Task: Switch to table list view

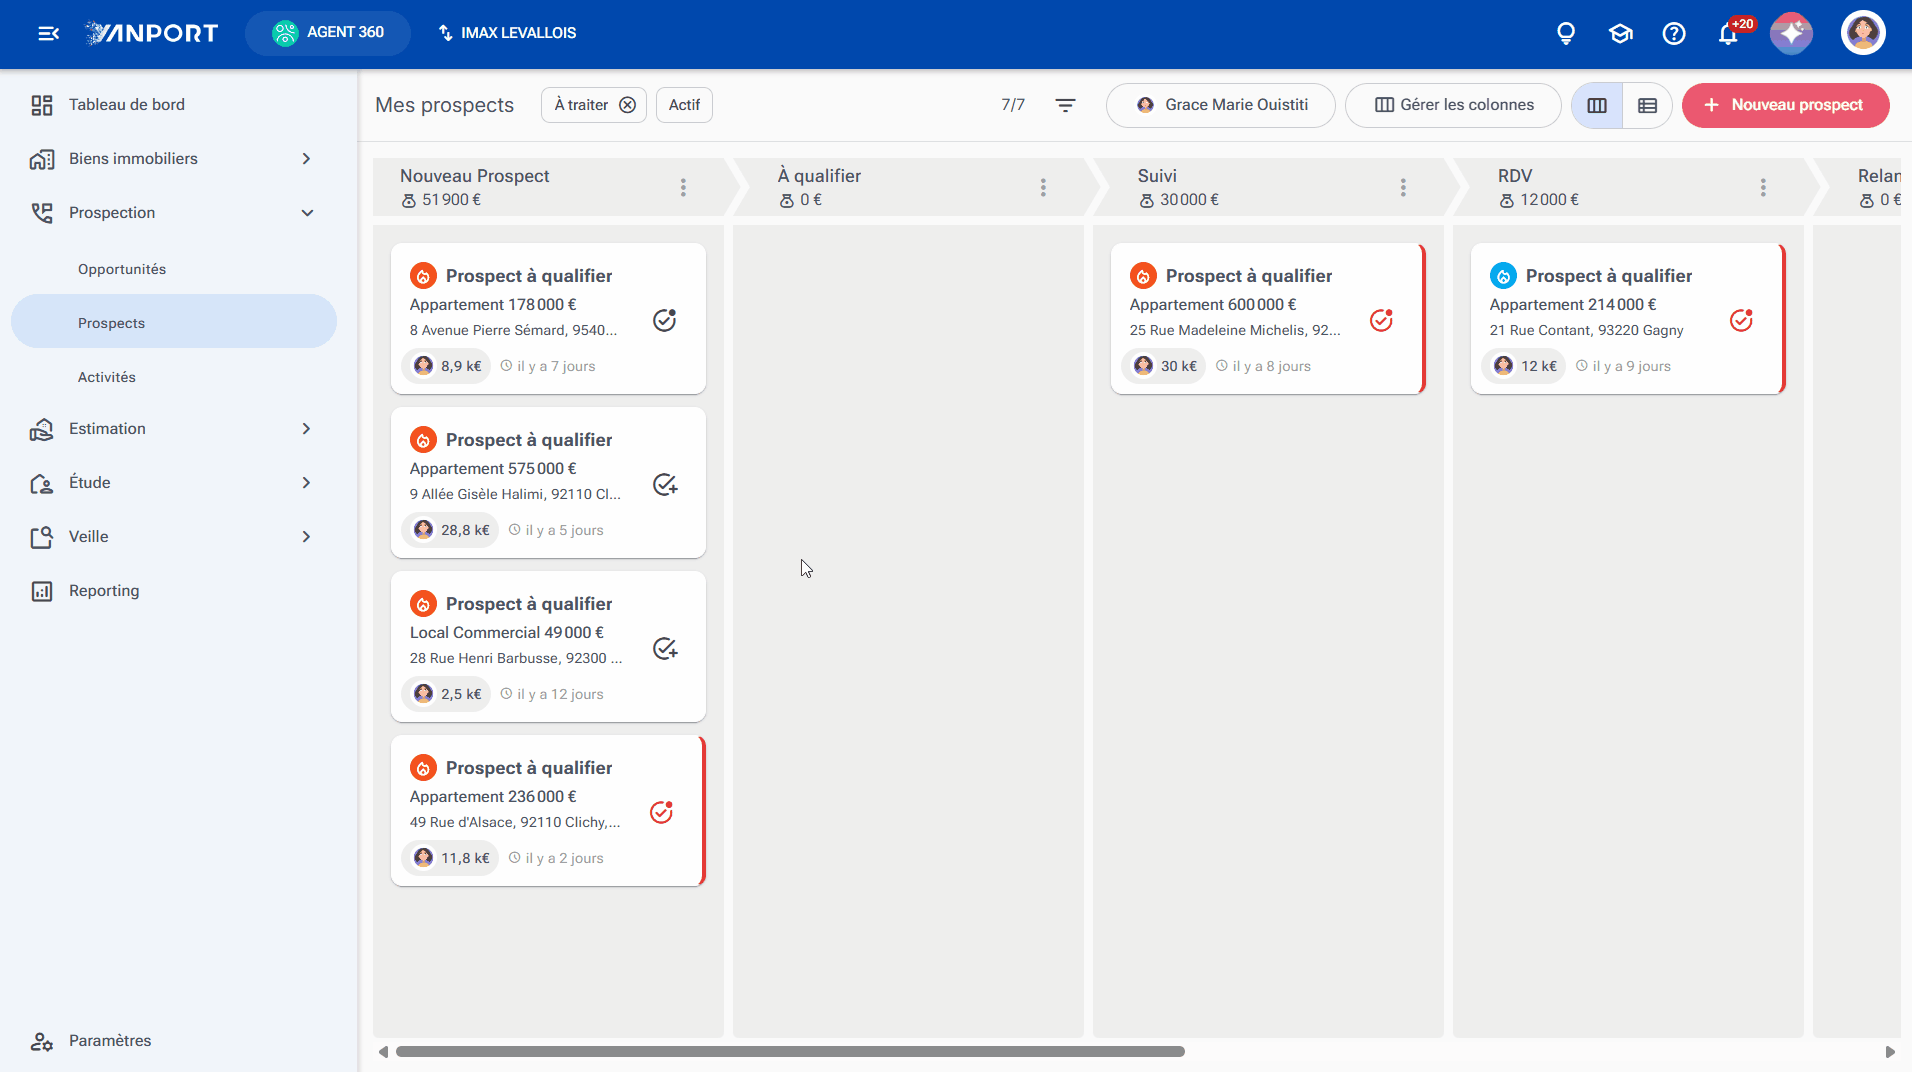Action: point(1648,105)
